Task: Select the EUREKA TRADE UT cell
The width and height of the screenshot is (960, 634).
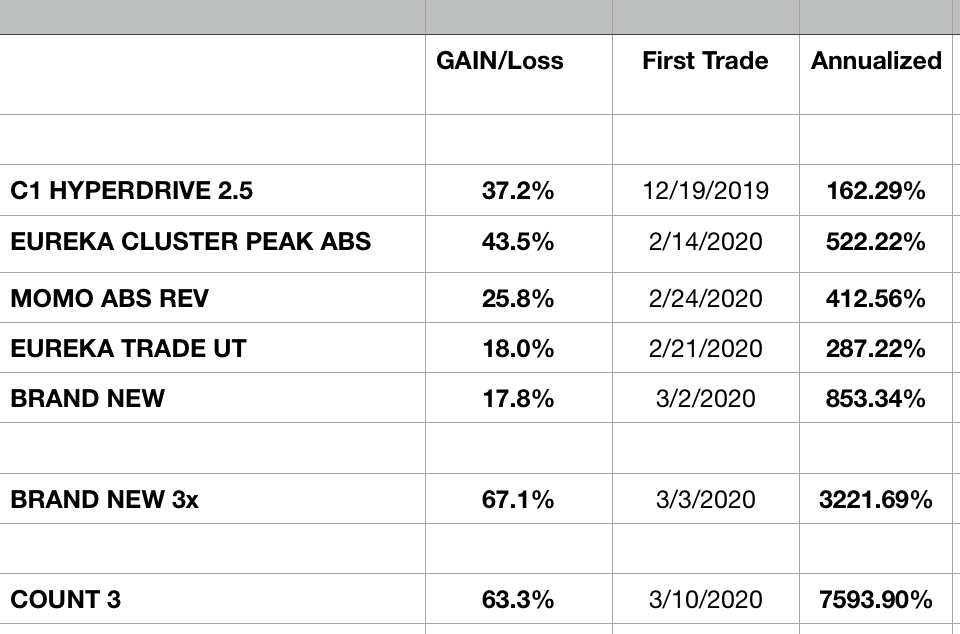Action: [x=128, y=348]
